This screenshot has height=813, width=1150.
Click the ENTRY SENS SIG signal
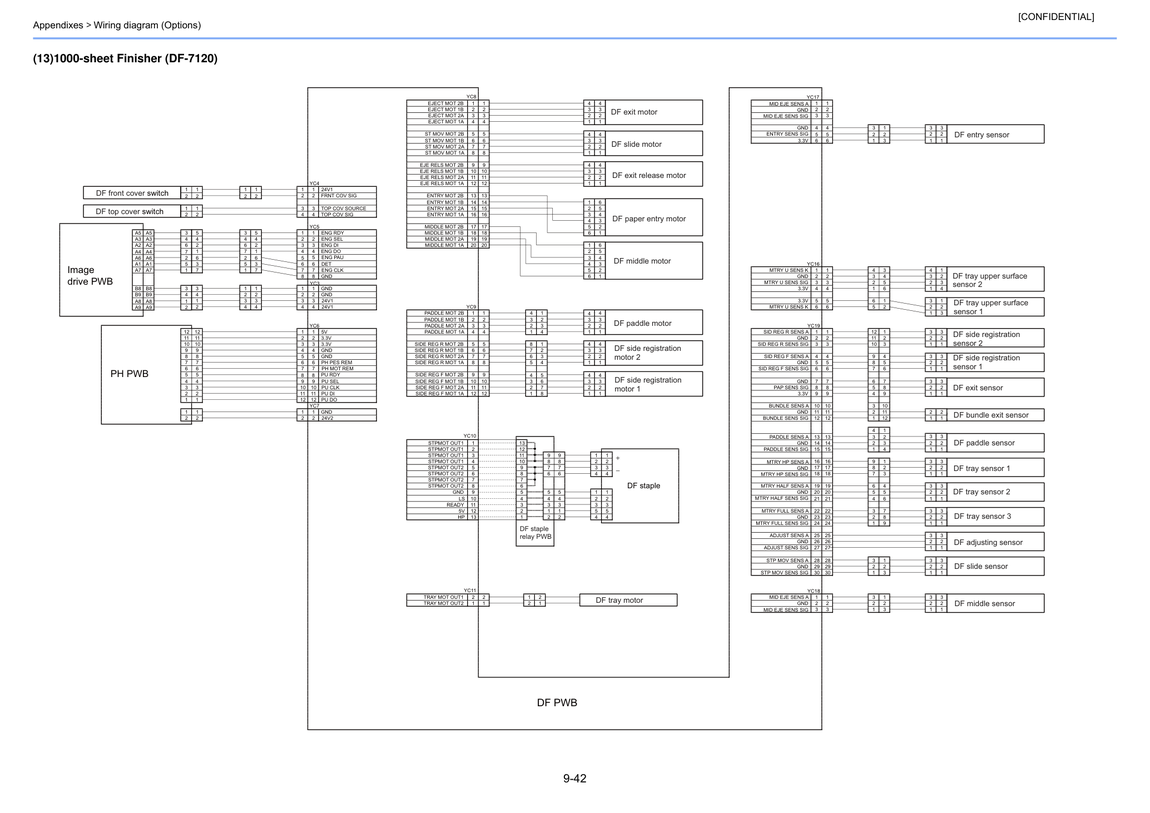click(x=788, y=134)
